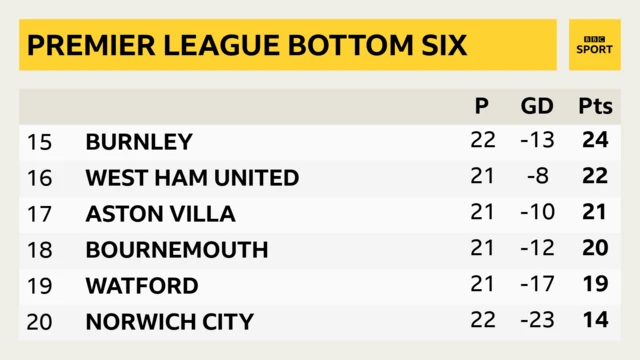Select the Pts column header
Viewport: 640px width, 360px height.
point(596,106)
